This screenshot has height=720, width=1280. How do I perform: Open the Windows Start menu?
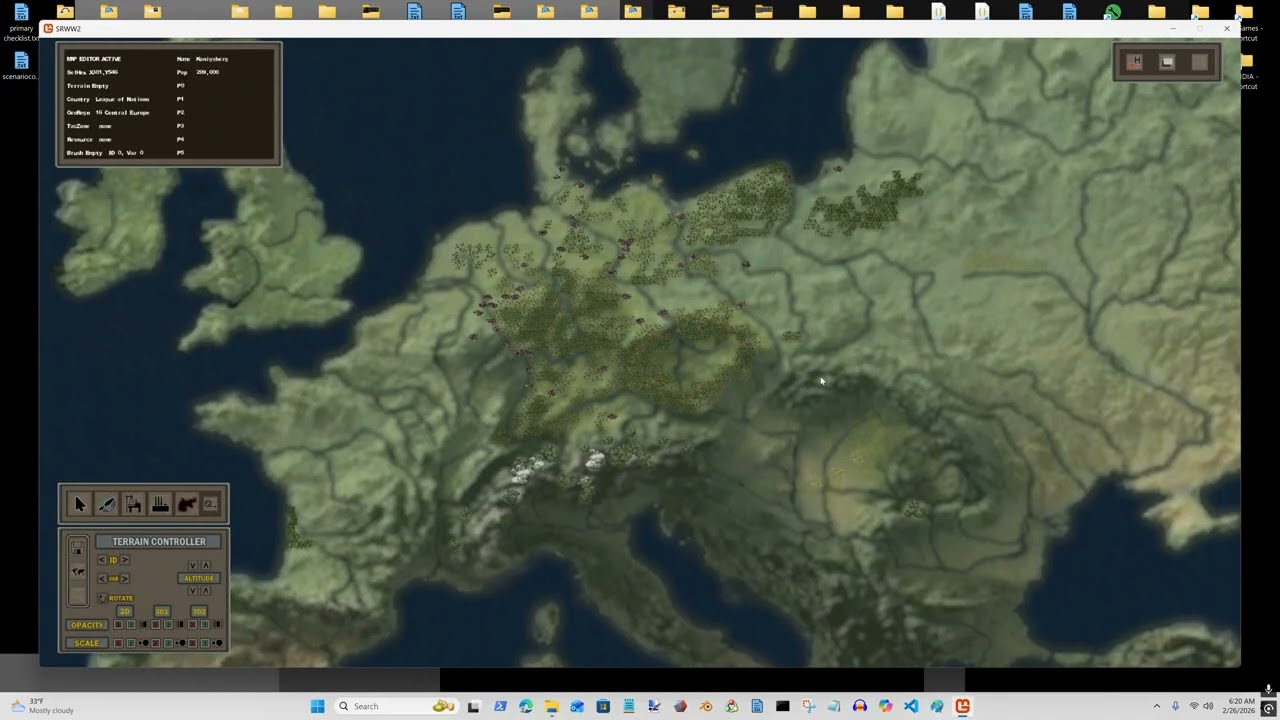pyautogui.click(x=317, y=706)
